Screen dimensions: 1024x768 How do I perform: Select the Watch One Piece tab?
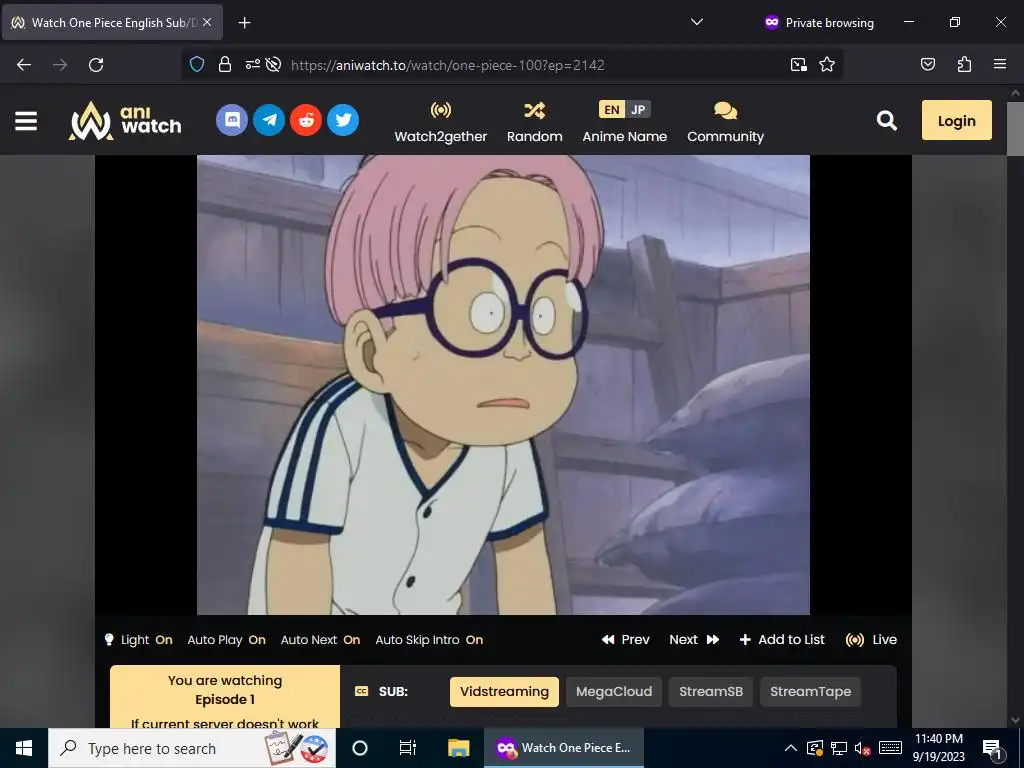click(112, 22)
